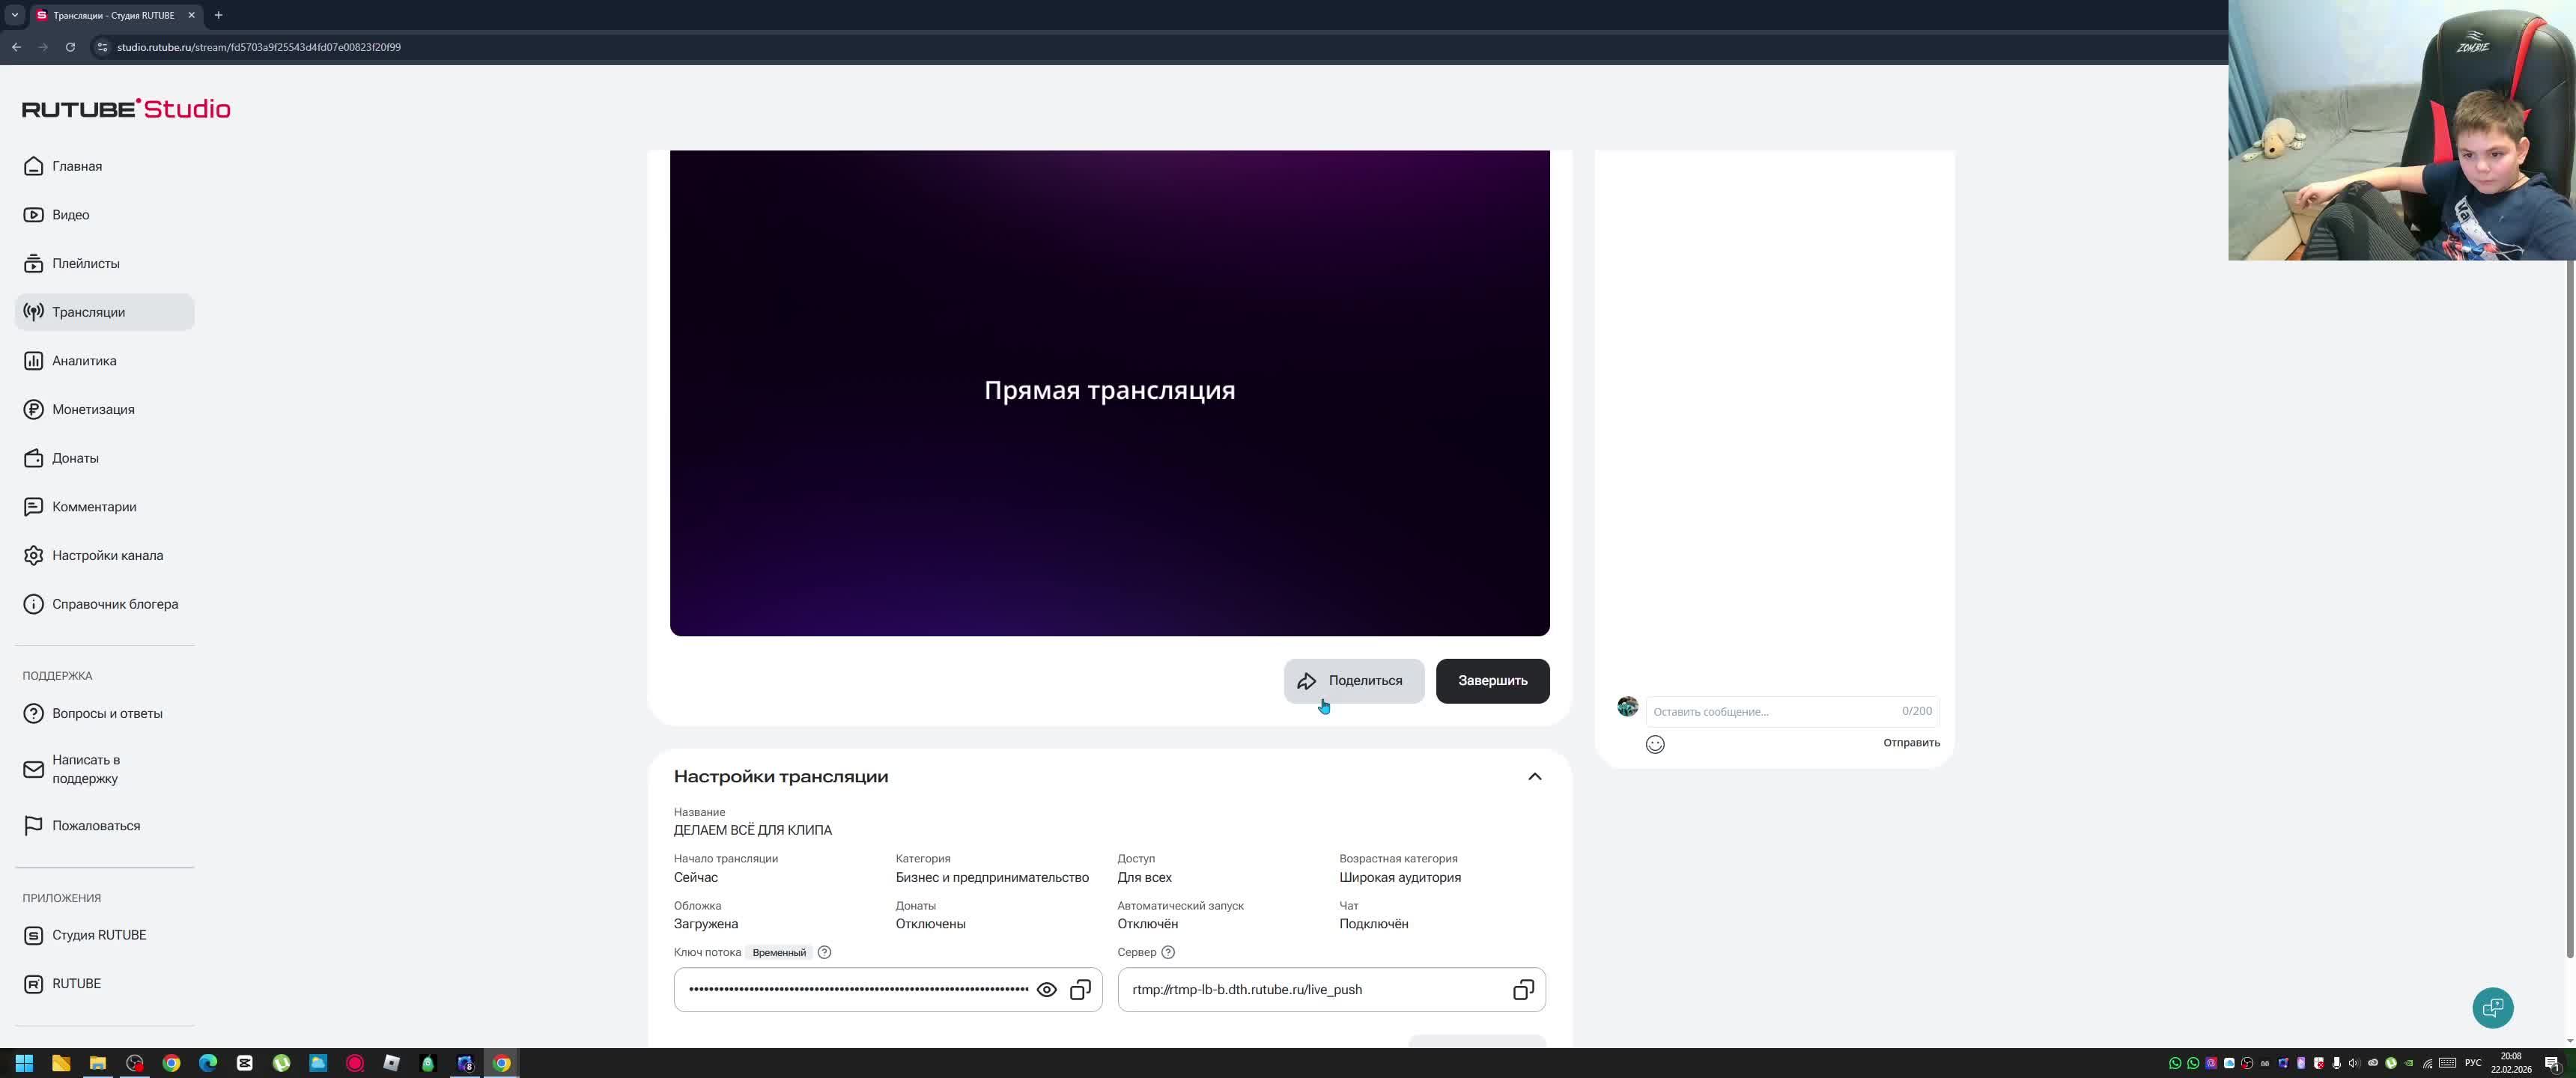Send chat message with Отправить
Screen dimensions: 2576x1078
tap(1911, 742)
